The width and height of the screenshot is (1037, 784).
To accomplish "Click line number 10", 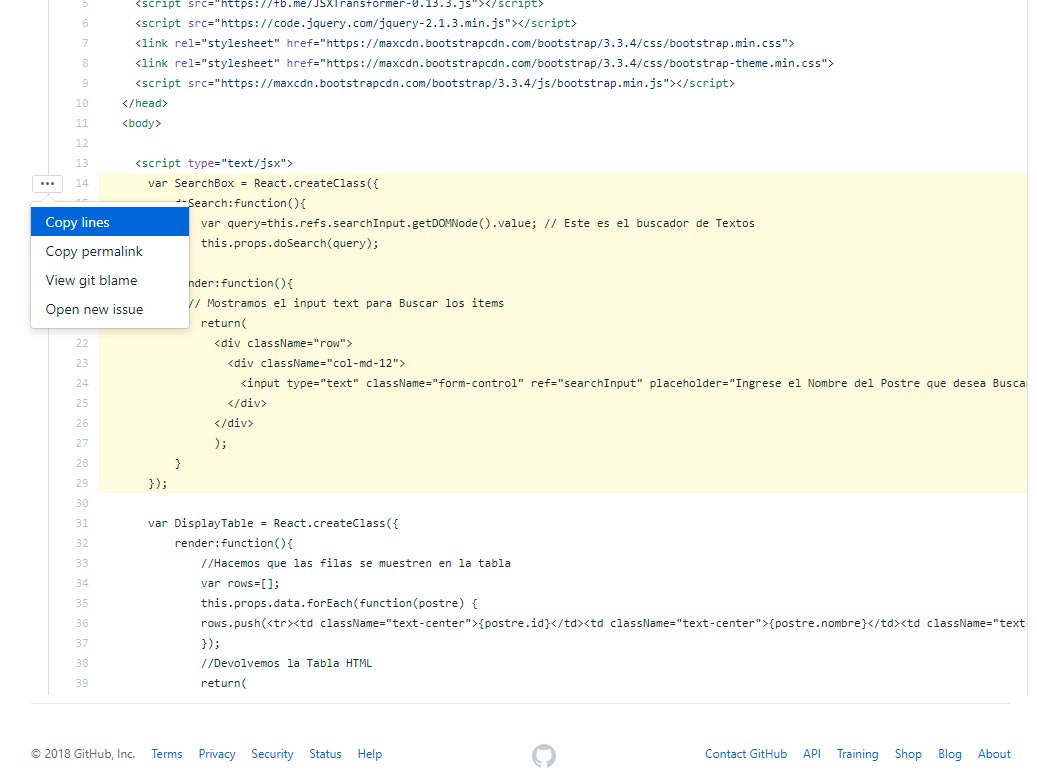I will pyautogui.click(x=82, y=103).
